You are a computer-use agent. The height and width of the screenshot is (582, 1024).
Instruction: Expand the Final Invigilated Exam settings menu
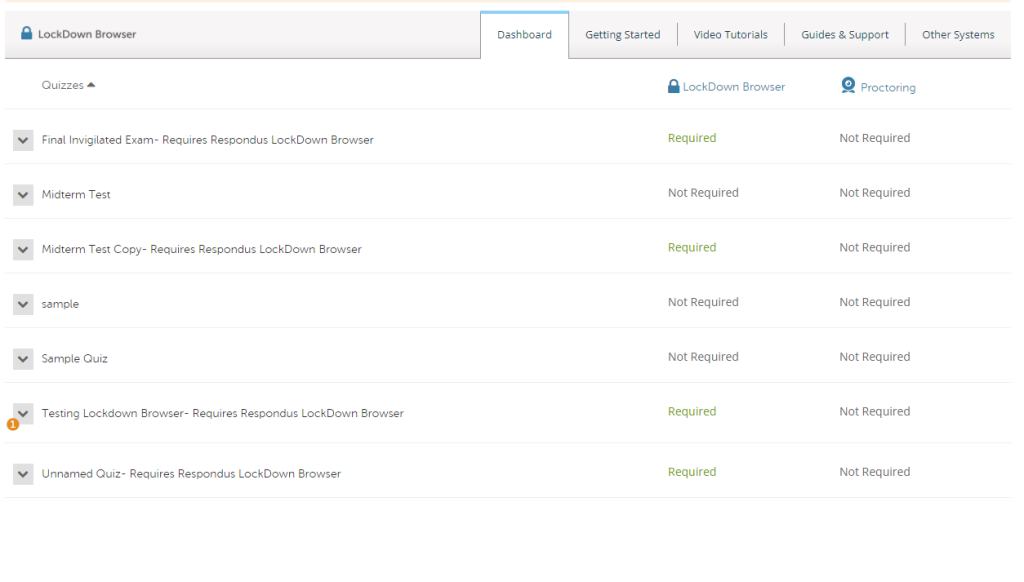(x=22, y=140)
